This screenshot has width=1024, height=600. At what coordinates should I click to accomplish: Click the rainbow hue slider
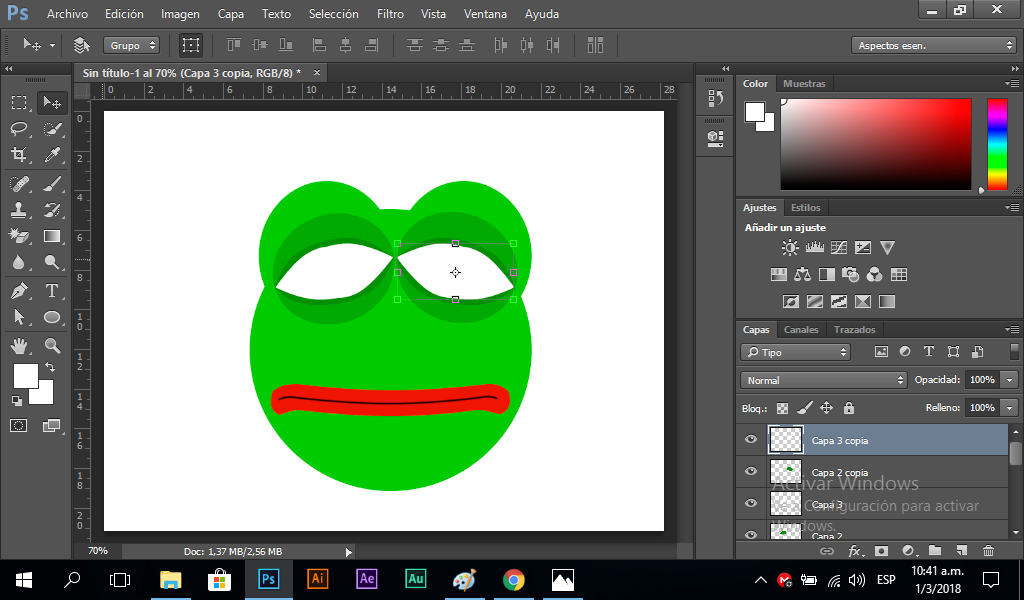tap(997, 144)
